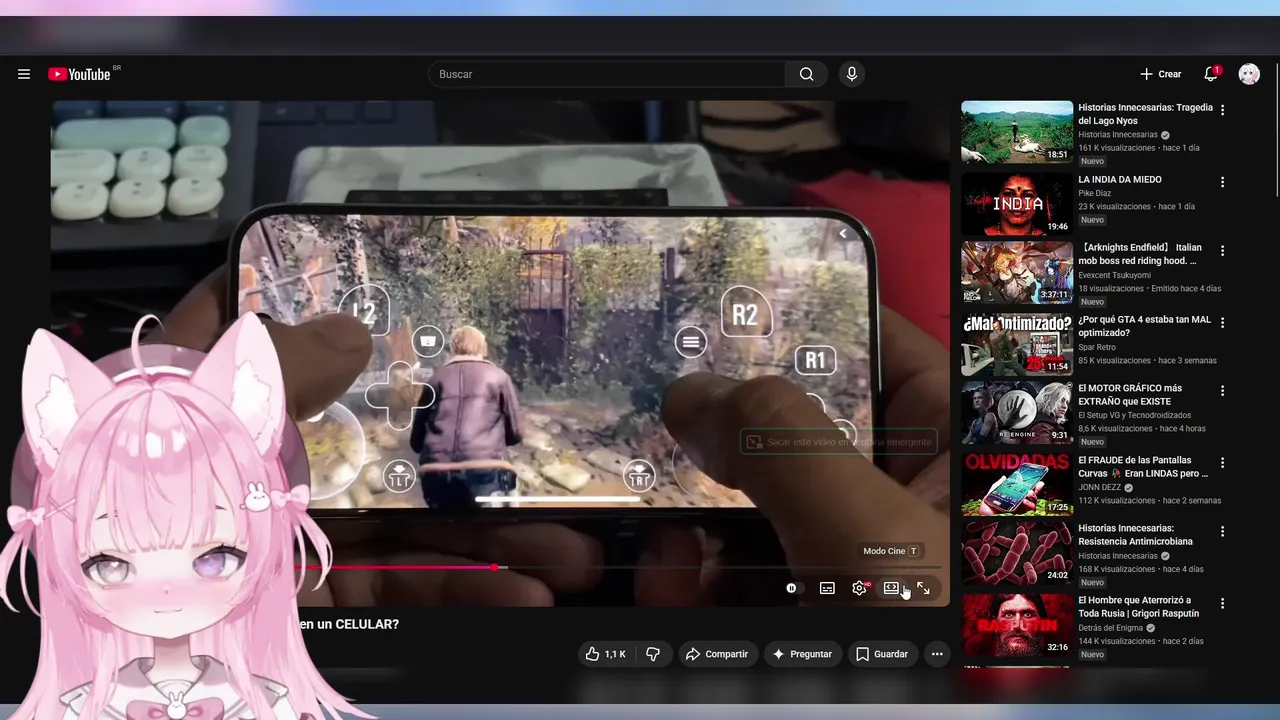
Task: Open the GTA 4 Mal Optimizado thumbnail
Action: [1017, 345]
